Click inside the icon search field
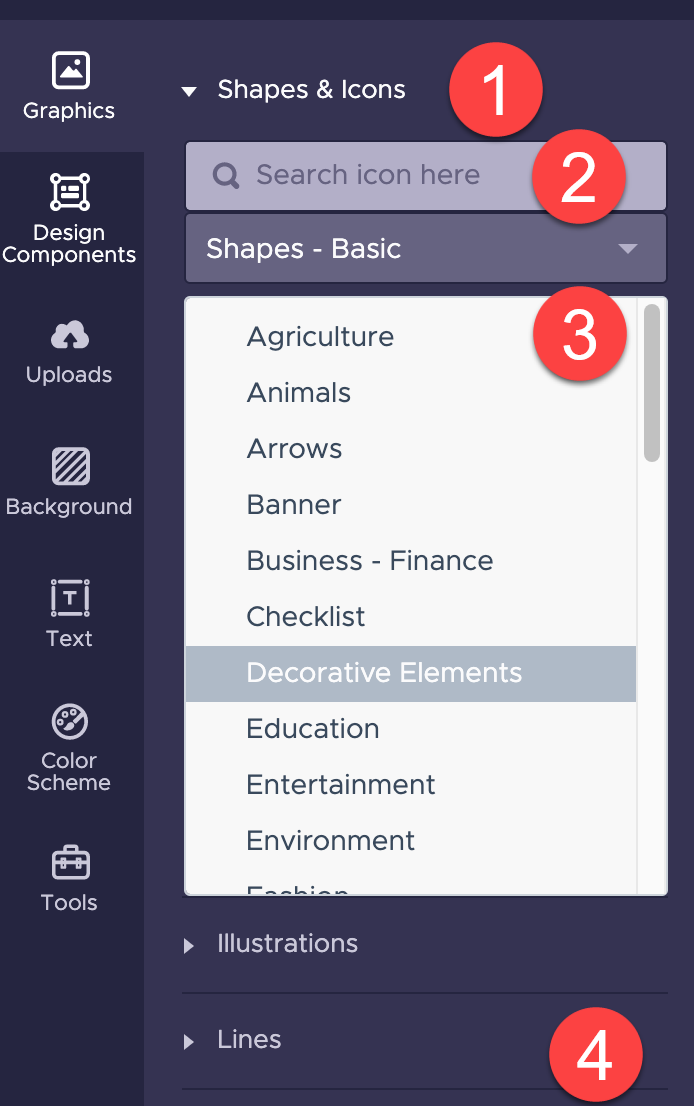Screen dimensions: 694x1106 [x=400, y=175]
